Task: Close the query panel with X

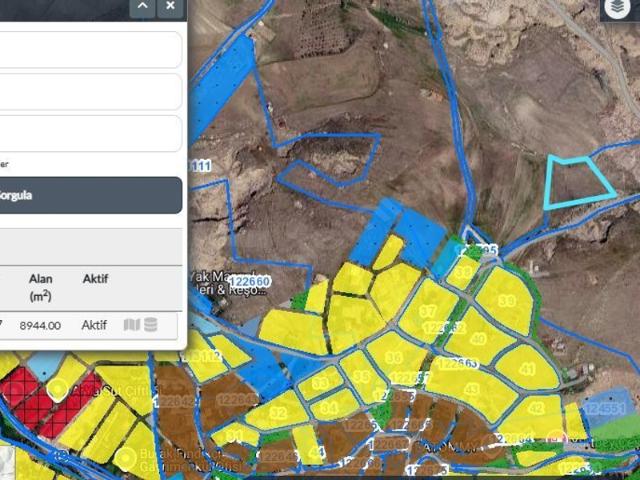Action: [x=170, y=7]
